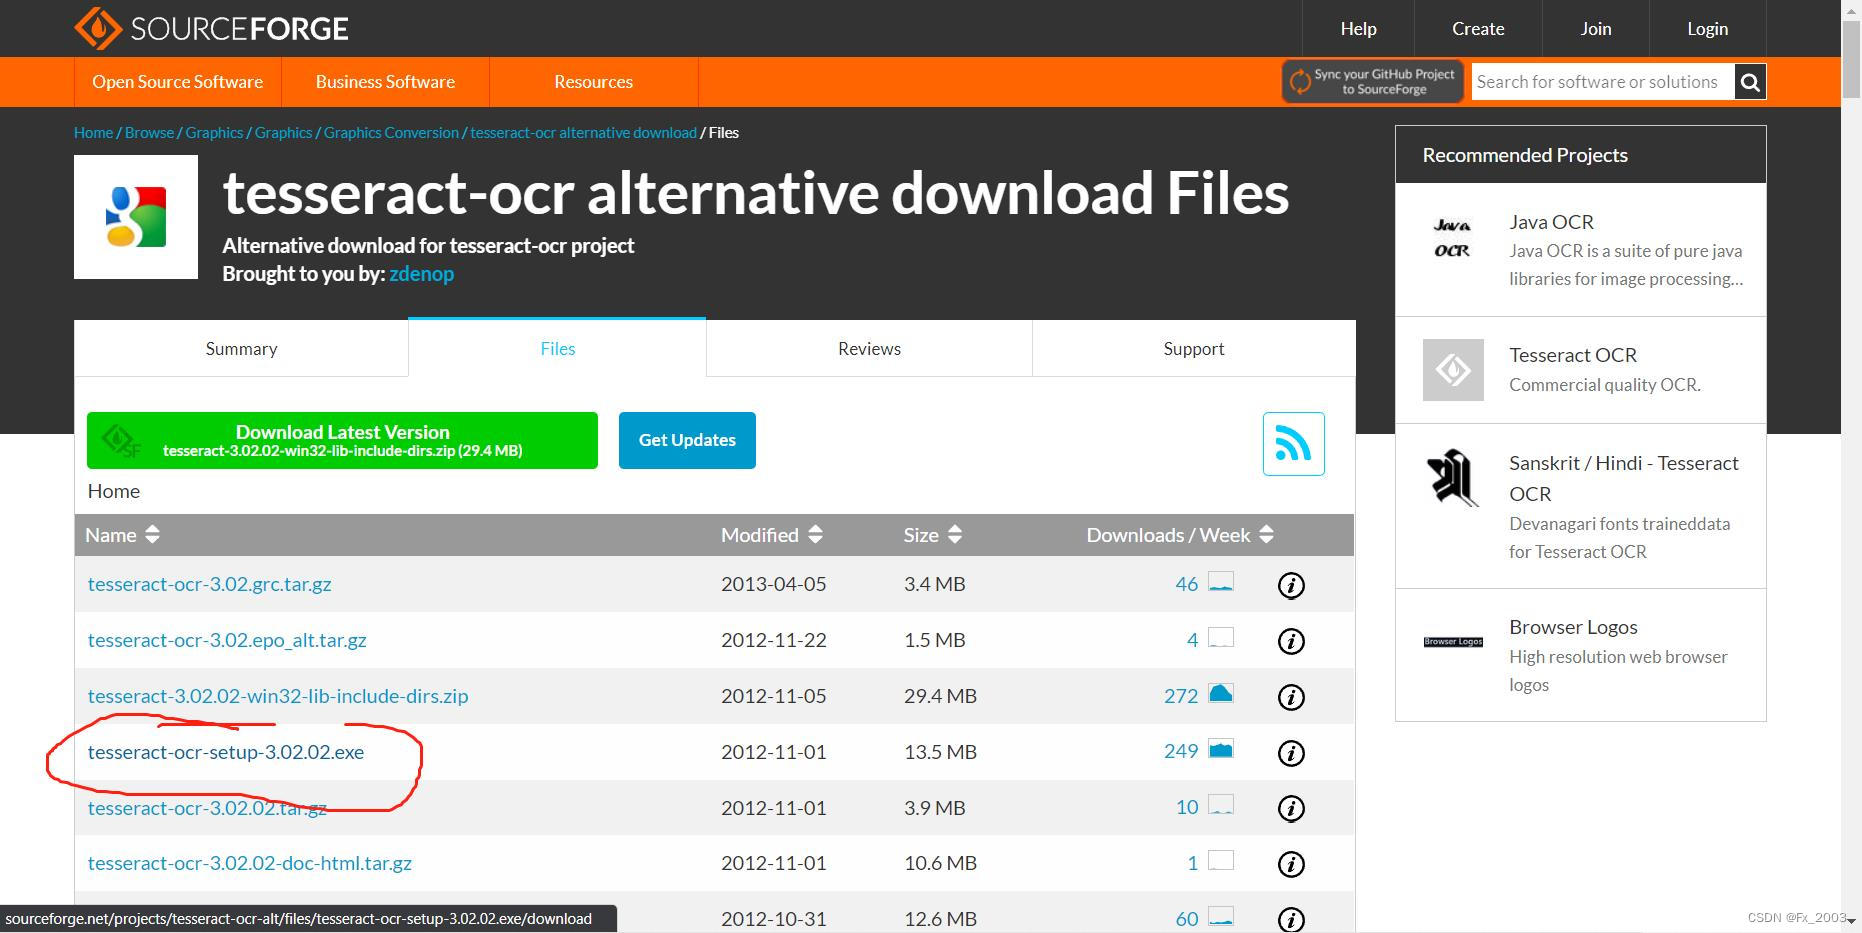Viewport: 1862px width, 933px height.
Task: Click the download chart icon beside 10
Action: (1221, 805)
